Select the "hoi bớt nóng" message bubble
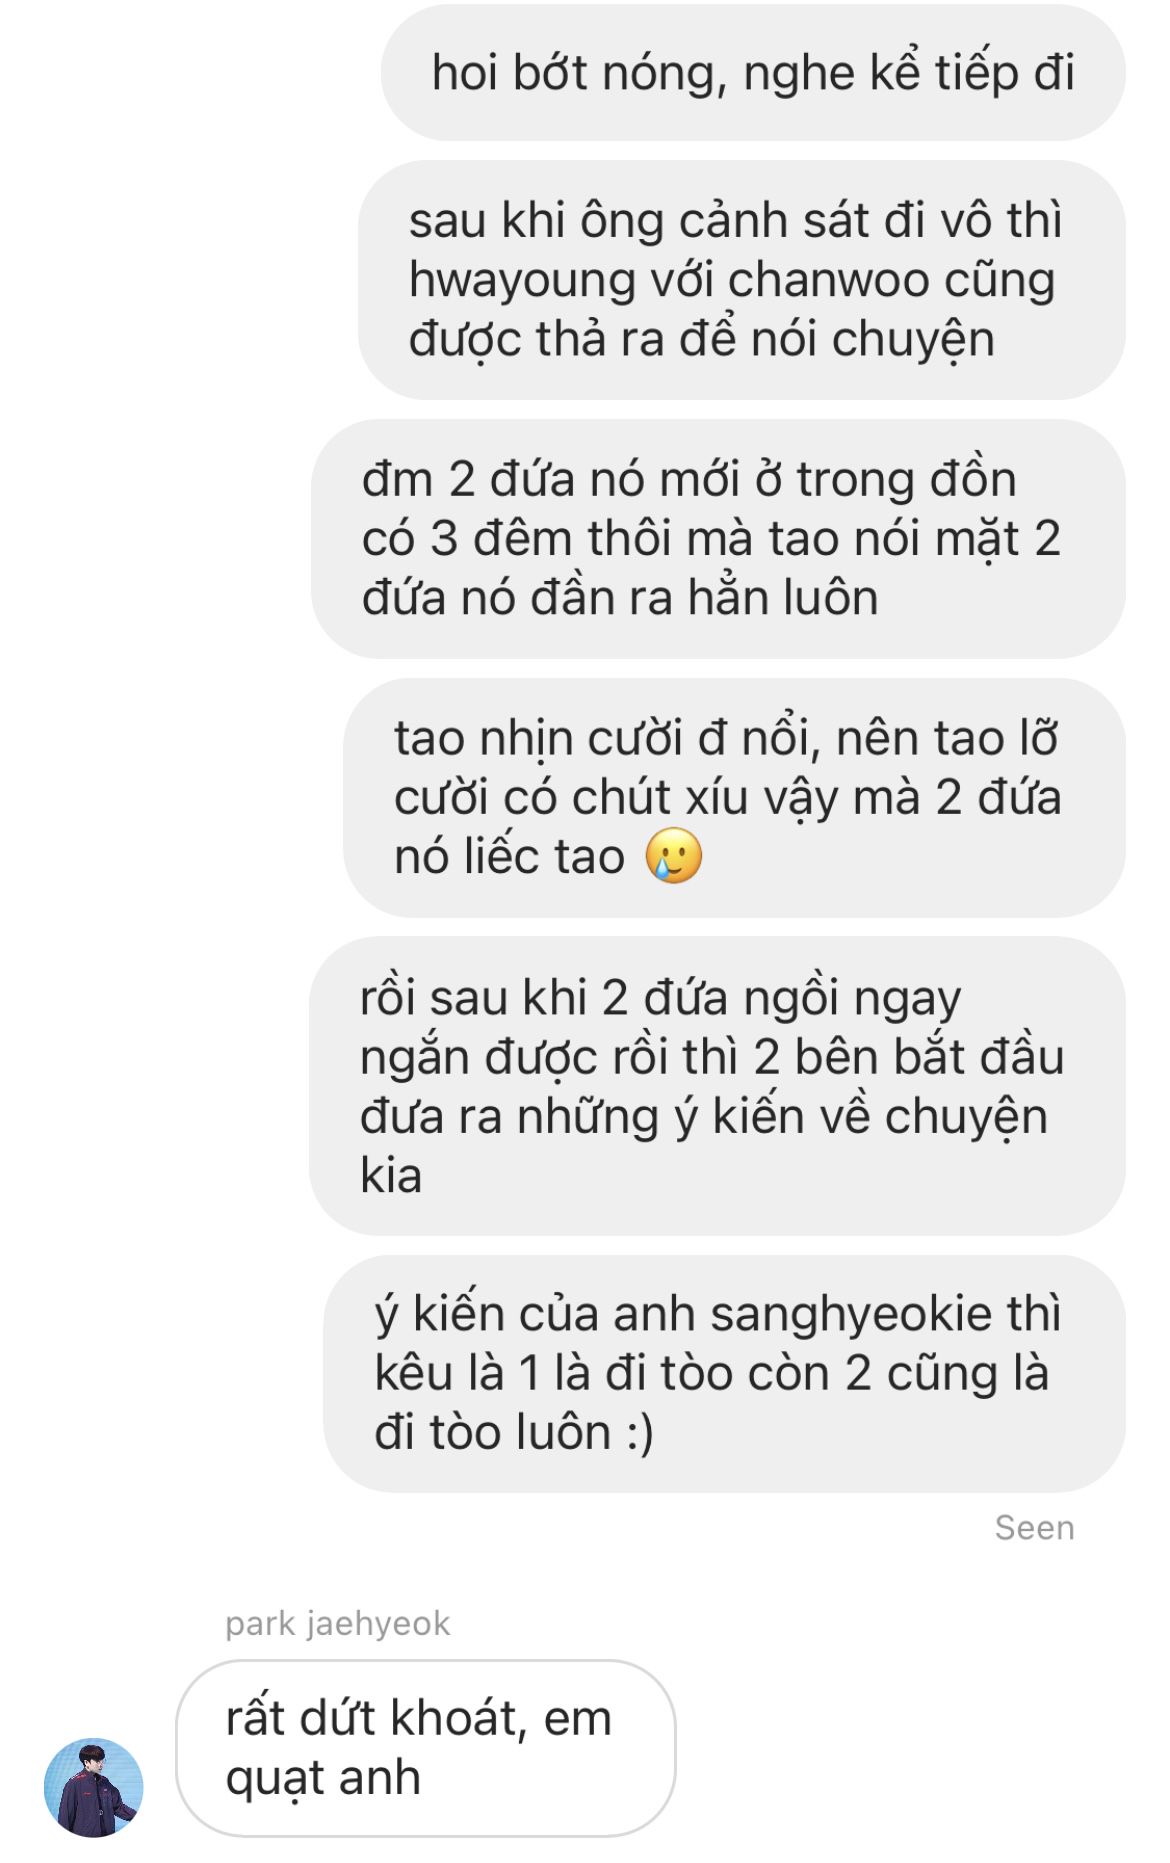The height and width of the screenshot is (1863, 1170). pyautogui.click(x=753, y=73)
